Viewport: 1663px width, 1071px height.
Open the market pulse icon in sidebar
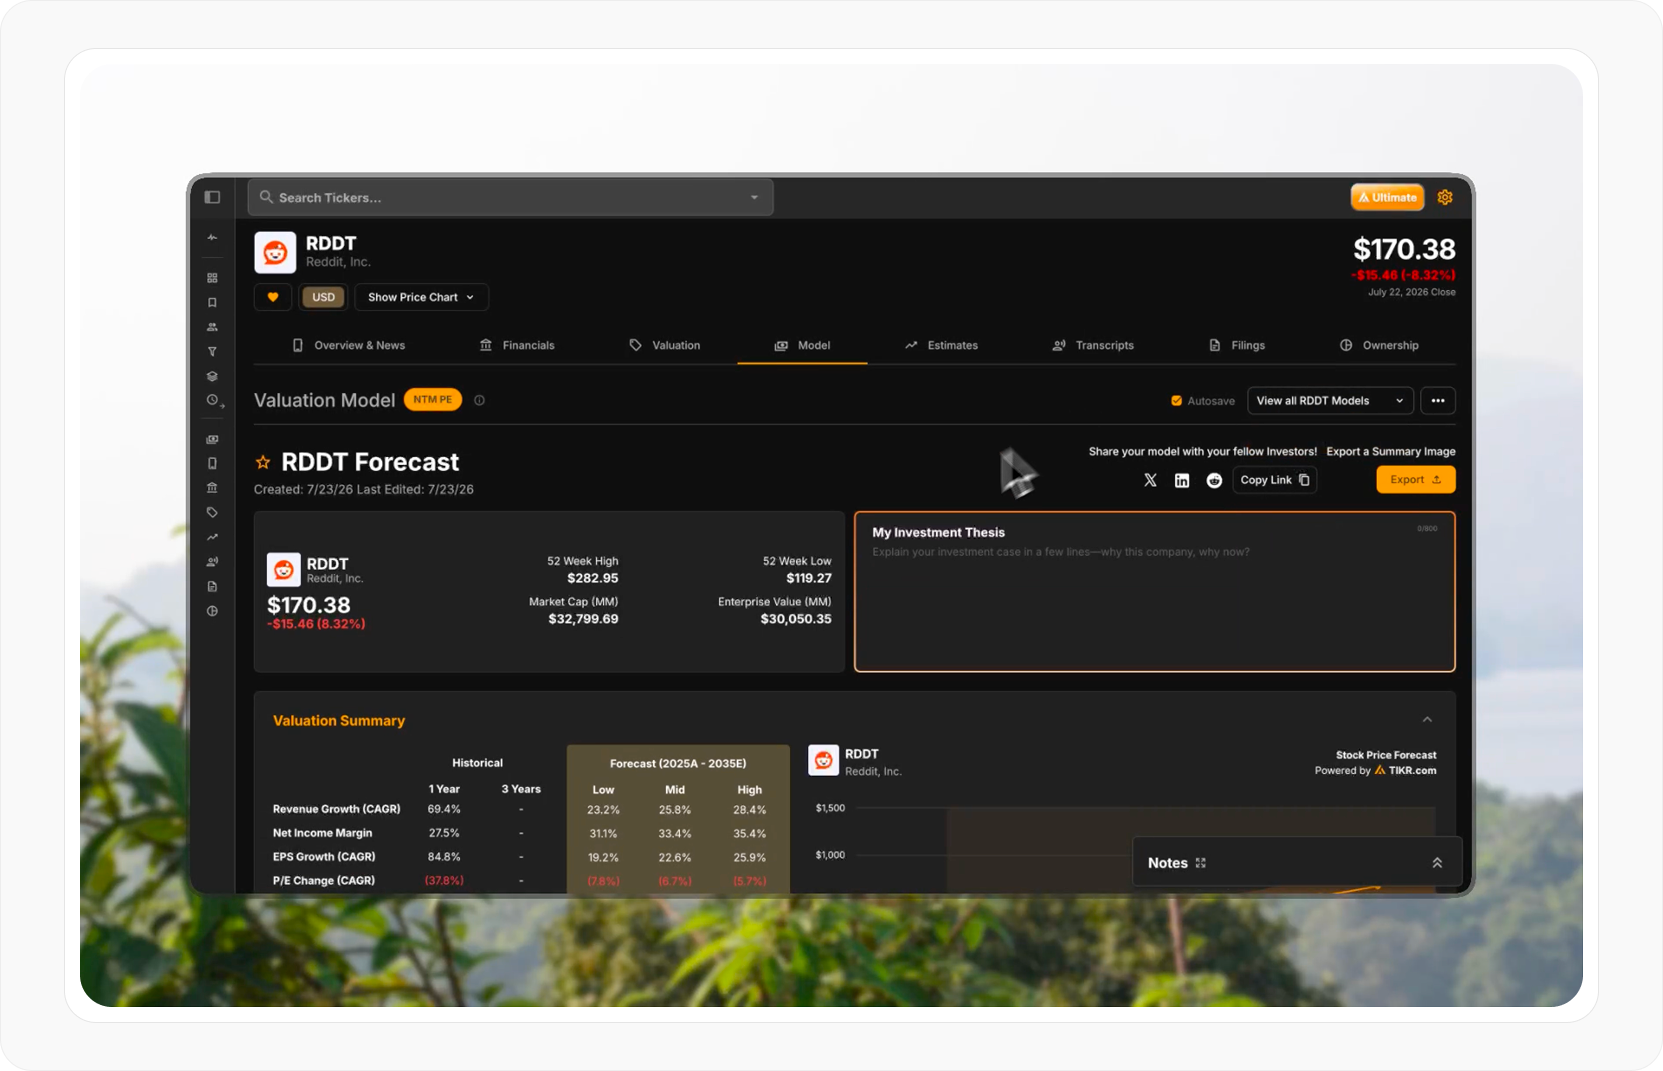[212, 238]
